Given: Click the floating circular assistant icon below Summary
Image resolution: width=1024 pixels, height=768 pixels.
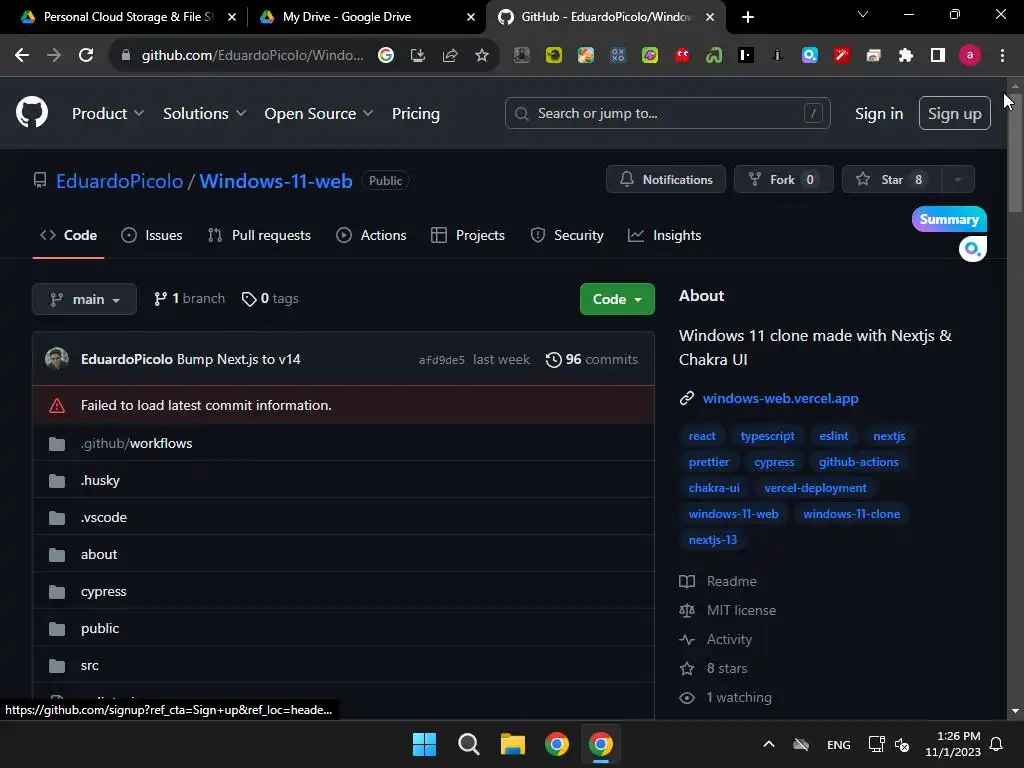Looking at the screenshot, I should [x=972, y=249].
